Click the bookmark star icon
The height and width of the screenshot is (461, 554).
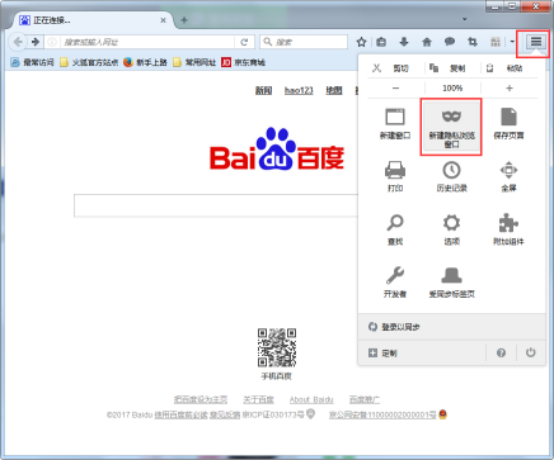(x=361, y=42)
